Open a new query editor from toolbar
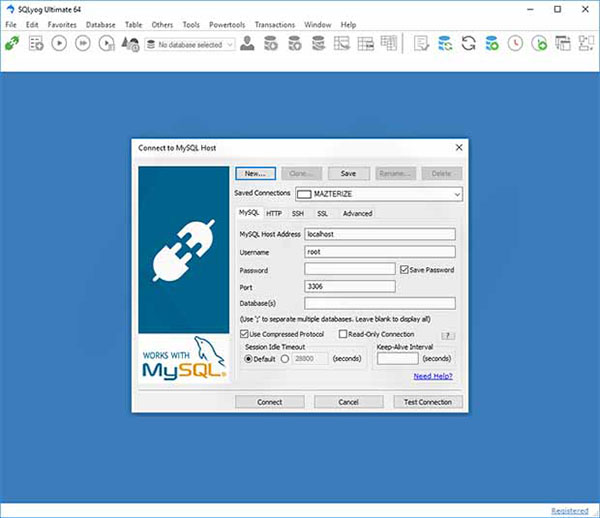 point(36,43)
